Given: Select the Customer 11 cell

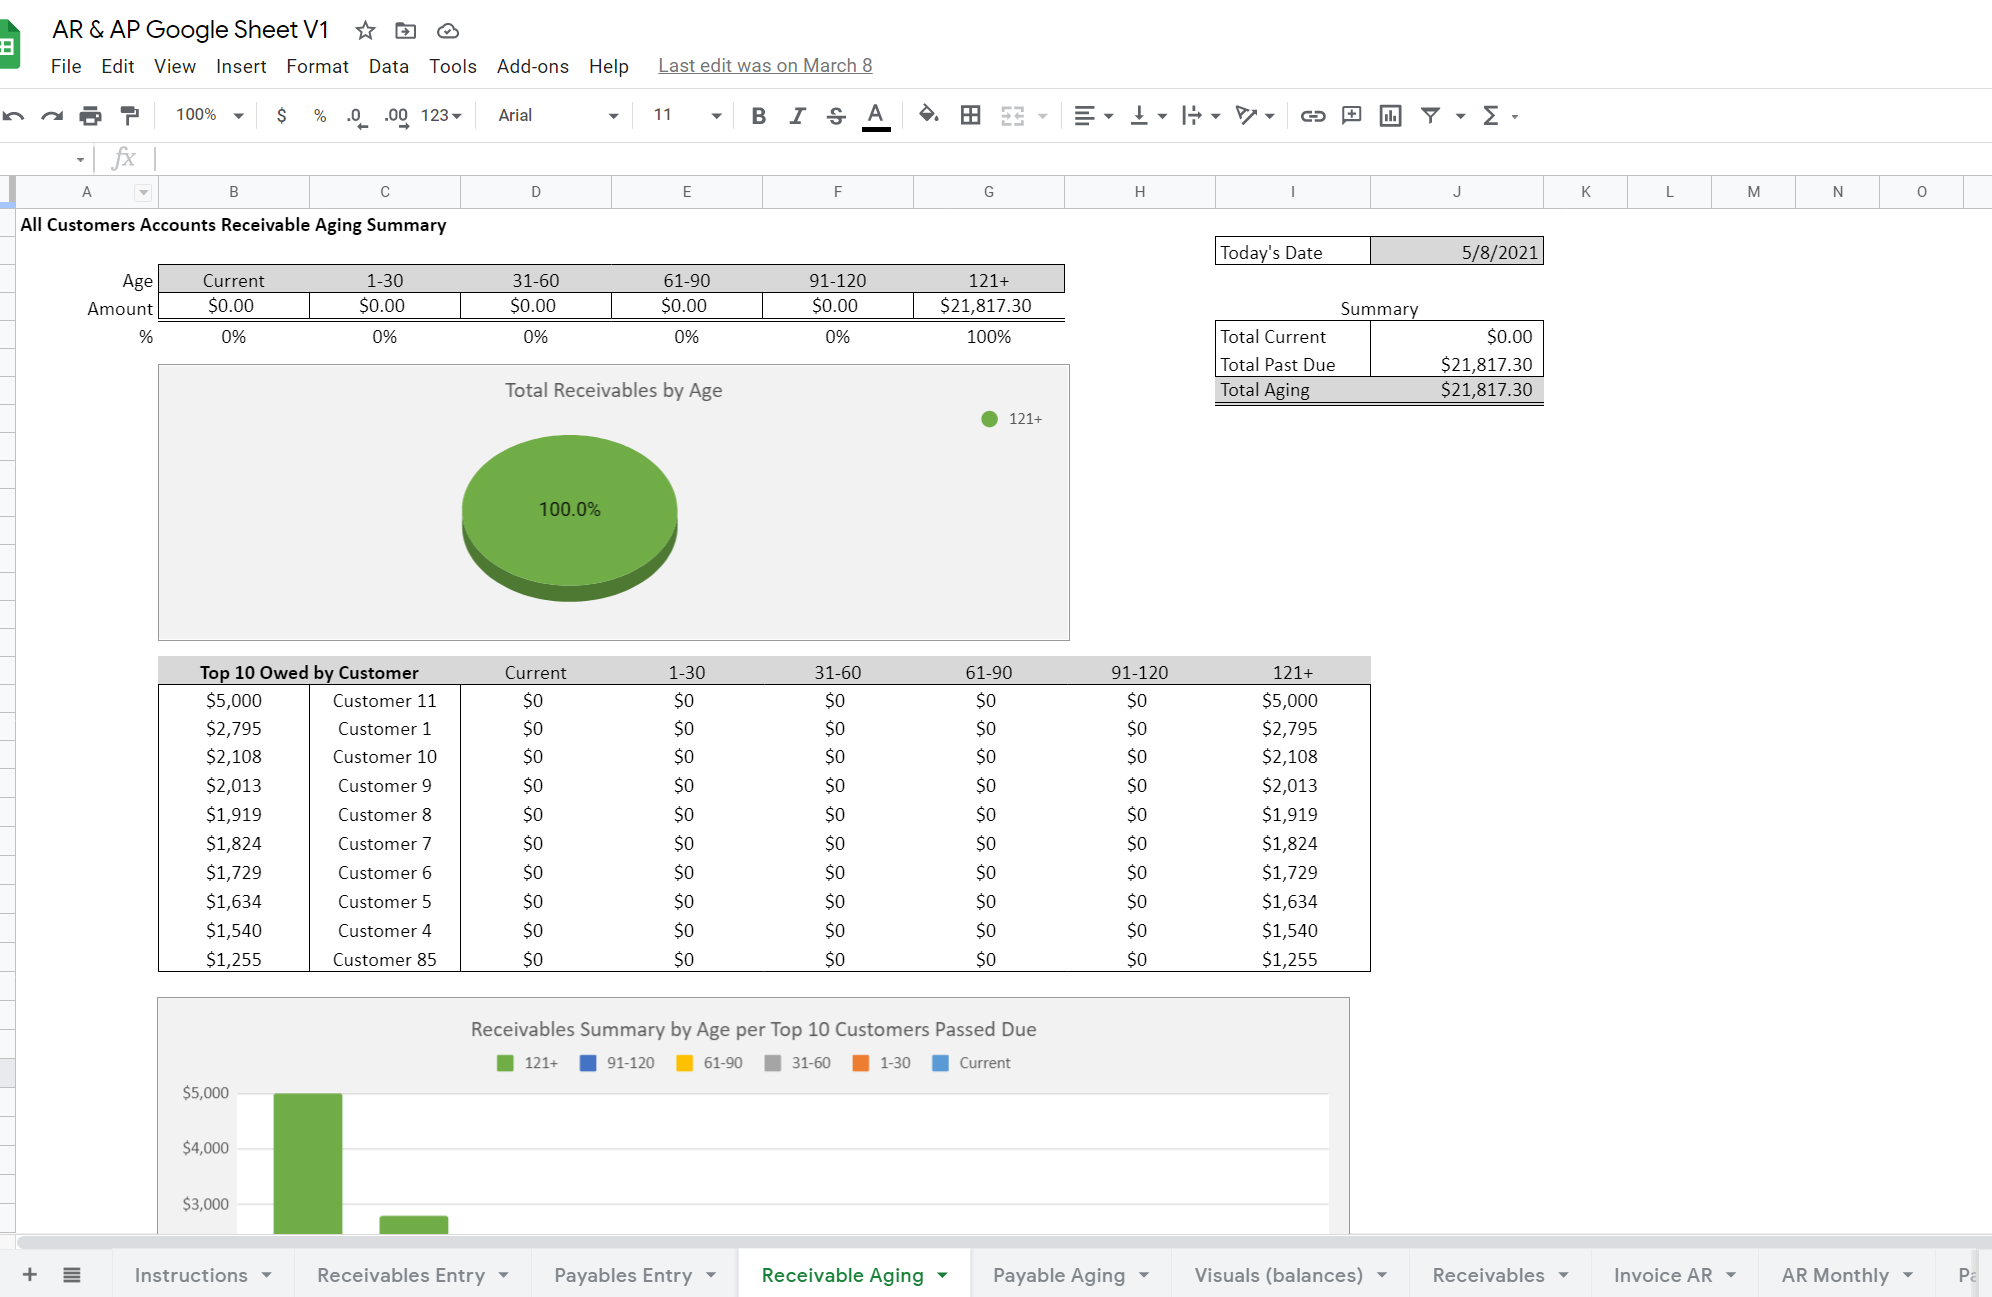Looking at the screenshot, I should [x=385, y=701].
